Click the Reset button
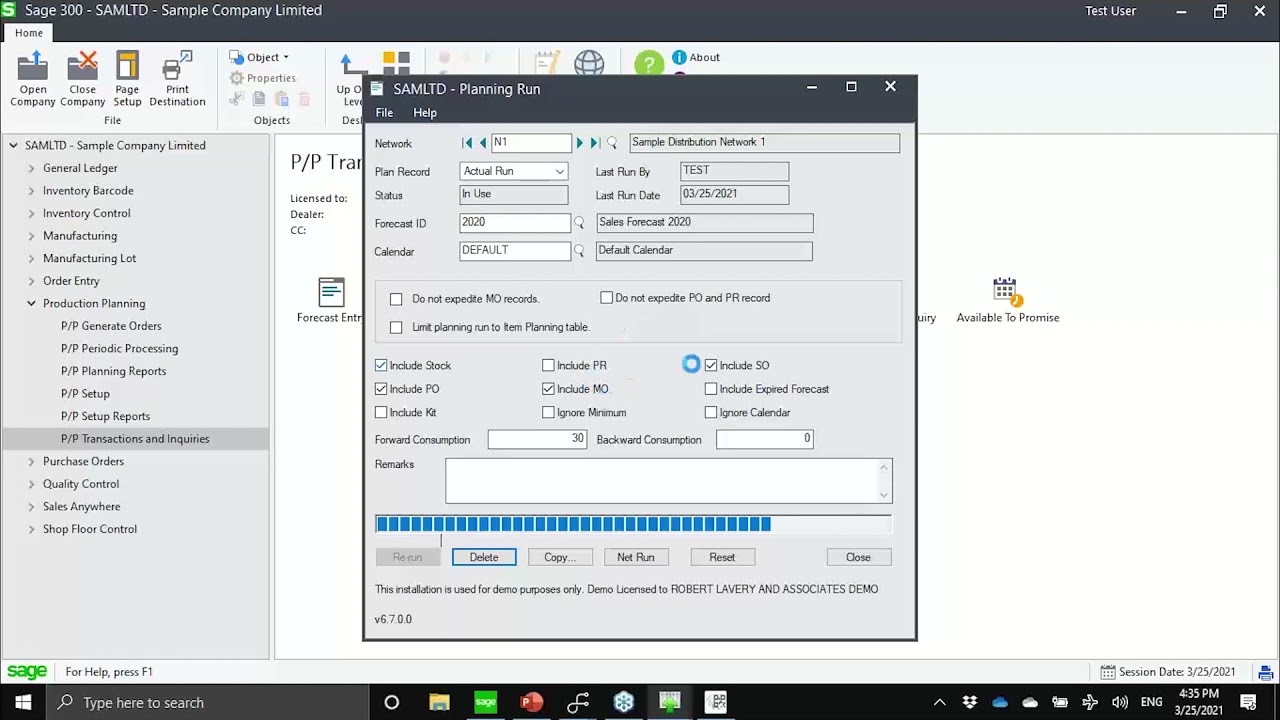This screenshot has height=720, width=1280. pyautogui.click(x=722, y=557)
